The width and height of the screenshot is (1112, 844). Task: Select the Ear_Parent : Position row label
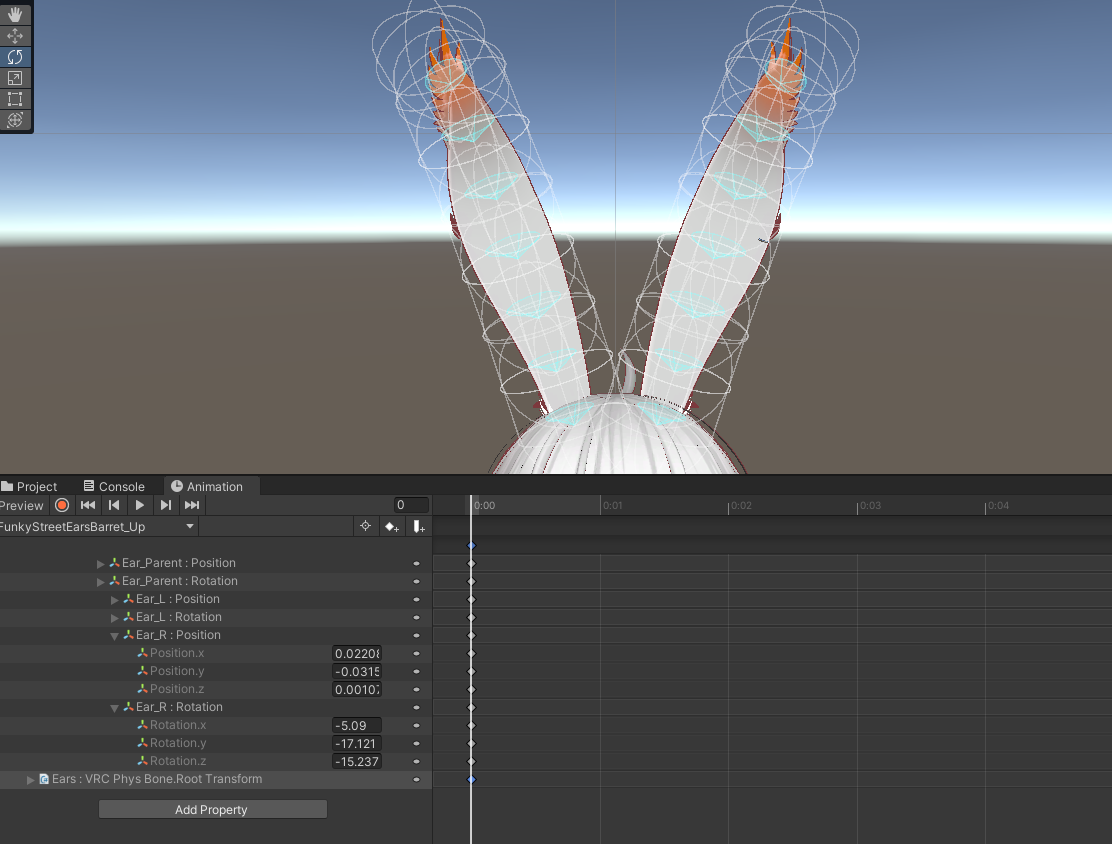pyautogui.click(x=179, y=562)
